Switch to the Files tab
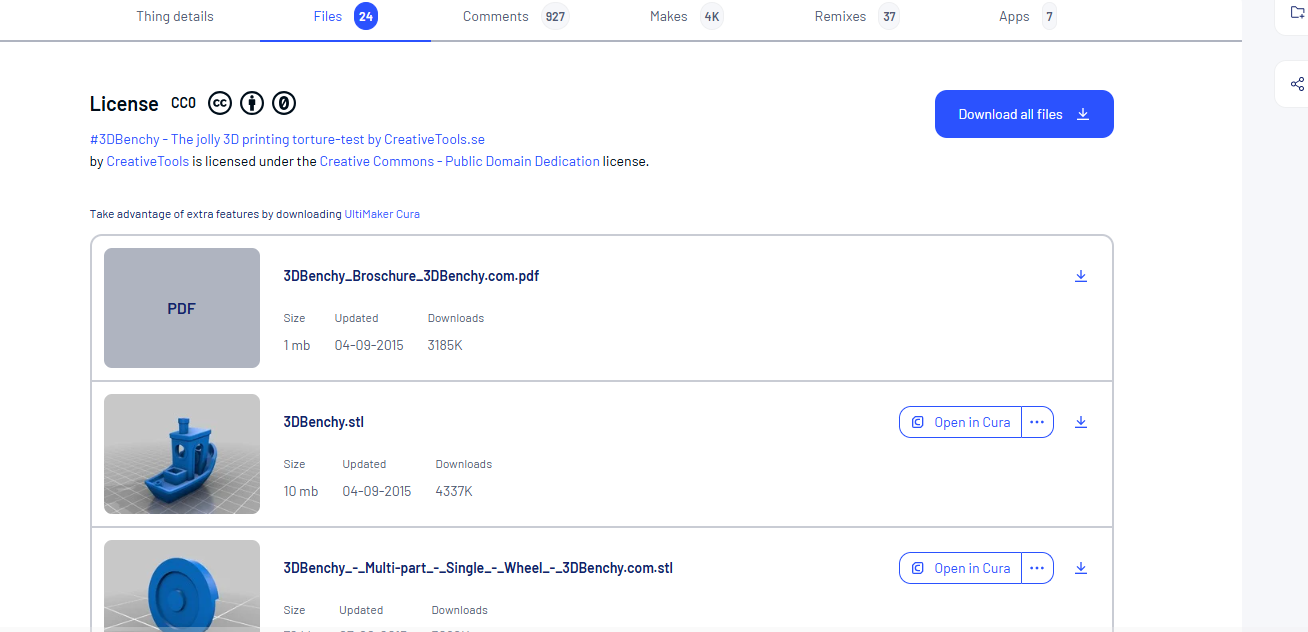The image size is (1308, 632). (345, 16)
